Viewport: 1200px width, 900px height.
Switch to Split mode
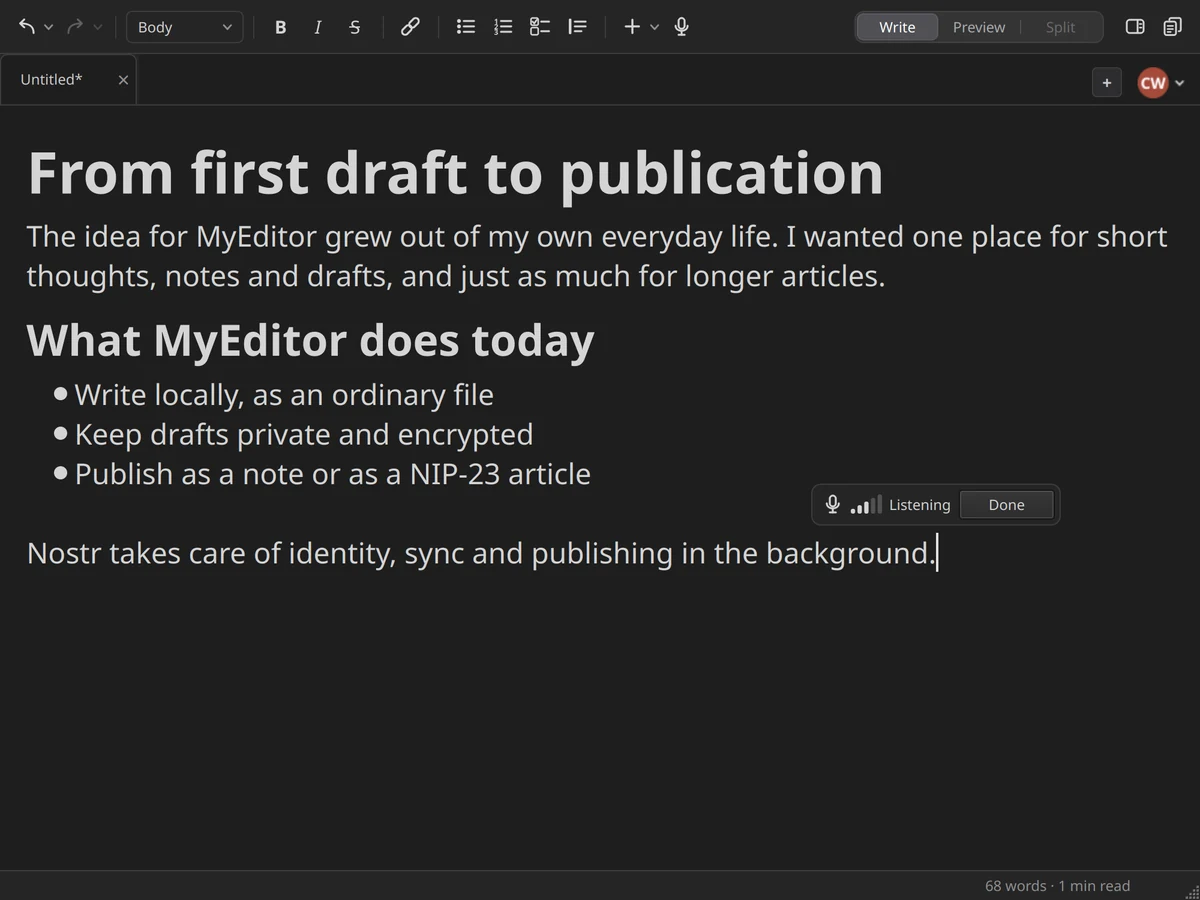pyautogui.click(x=1061, y=27)
